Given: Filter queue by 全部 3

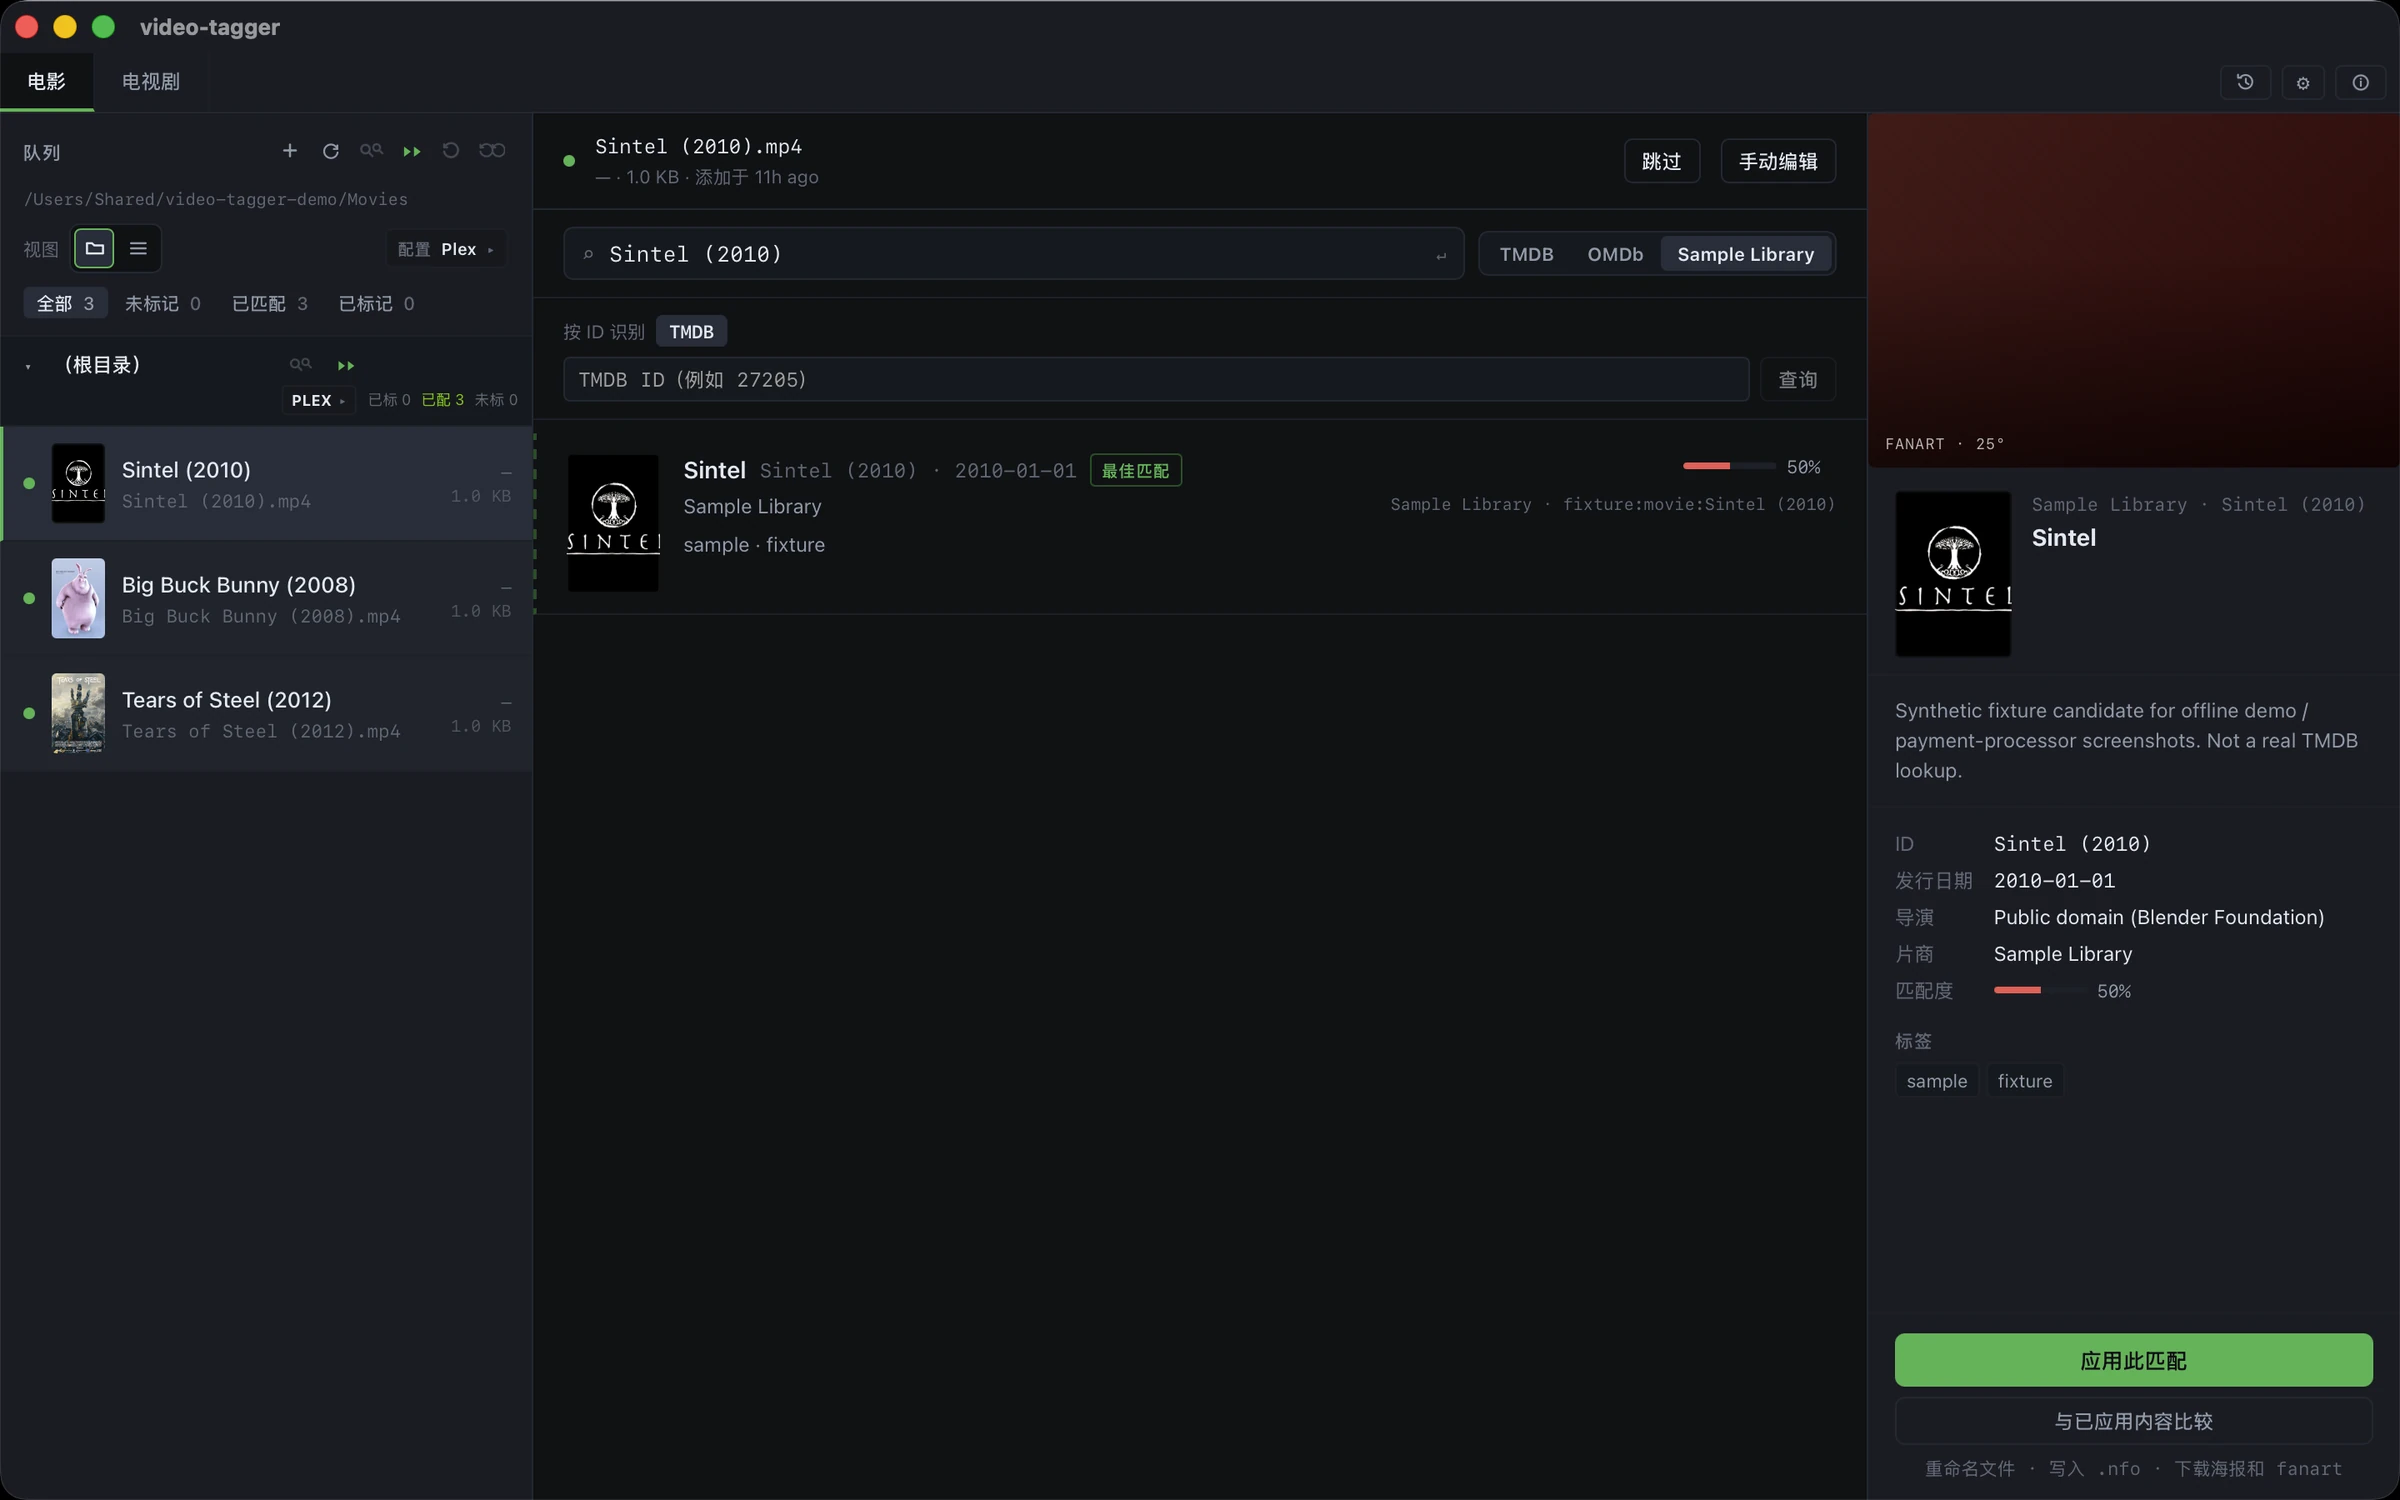Looking at the screenshot, I should [x=65, y=304].
